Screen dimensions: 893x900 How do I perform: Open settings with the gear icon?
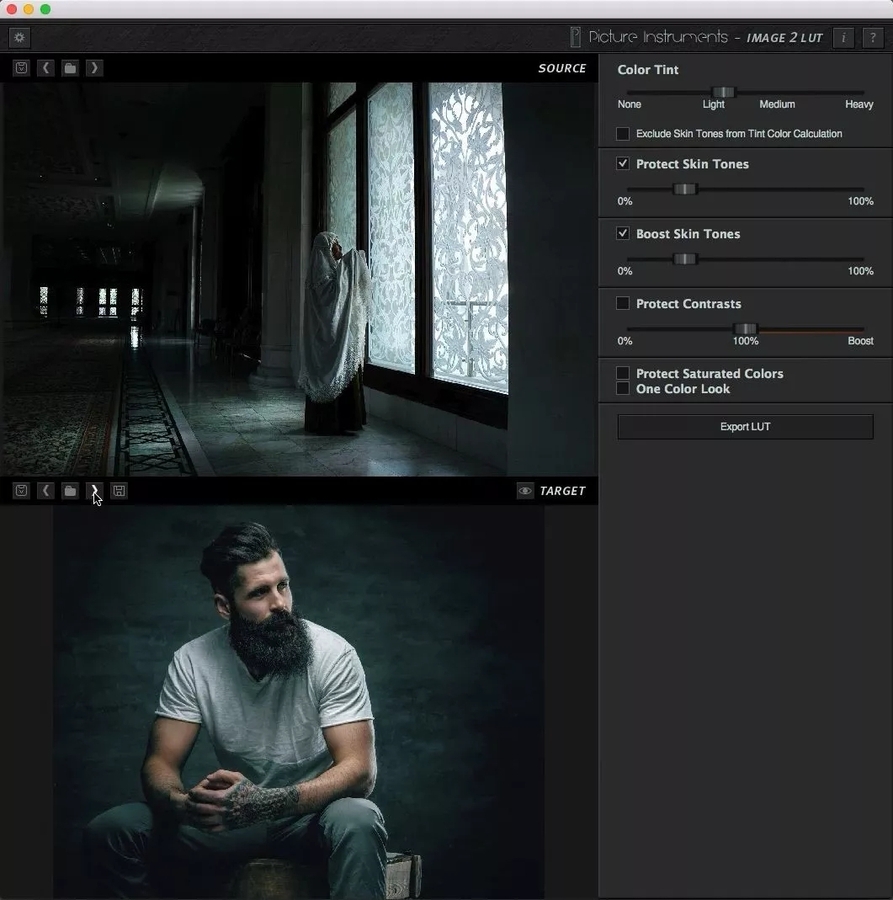coord(20,38)
